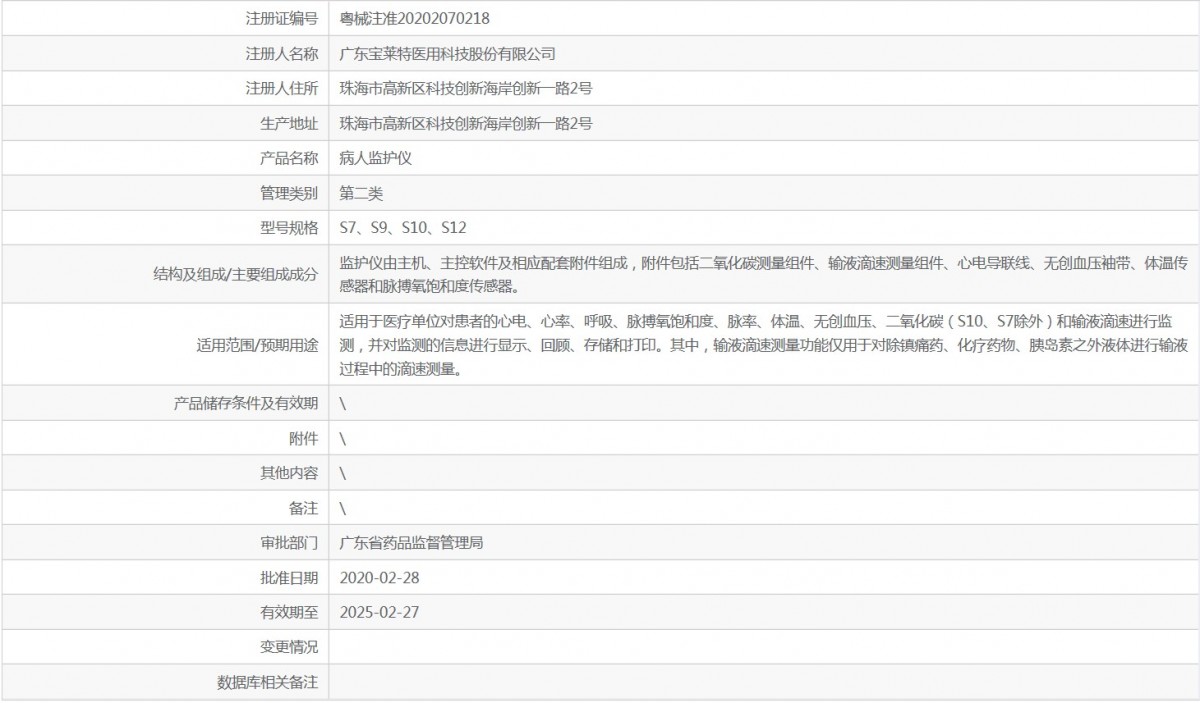Image resolution: width=1200 pixels, height=703 pixels.
Task: Click the label 注册人住所
Action: pyautogui.click(x=281, y=88)
